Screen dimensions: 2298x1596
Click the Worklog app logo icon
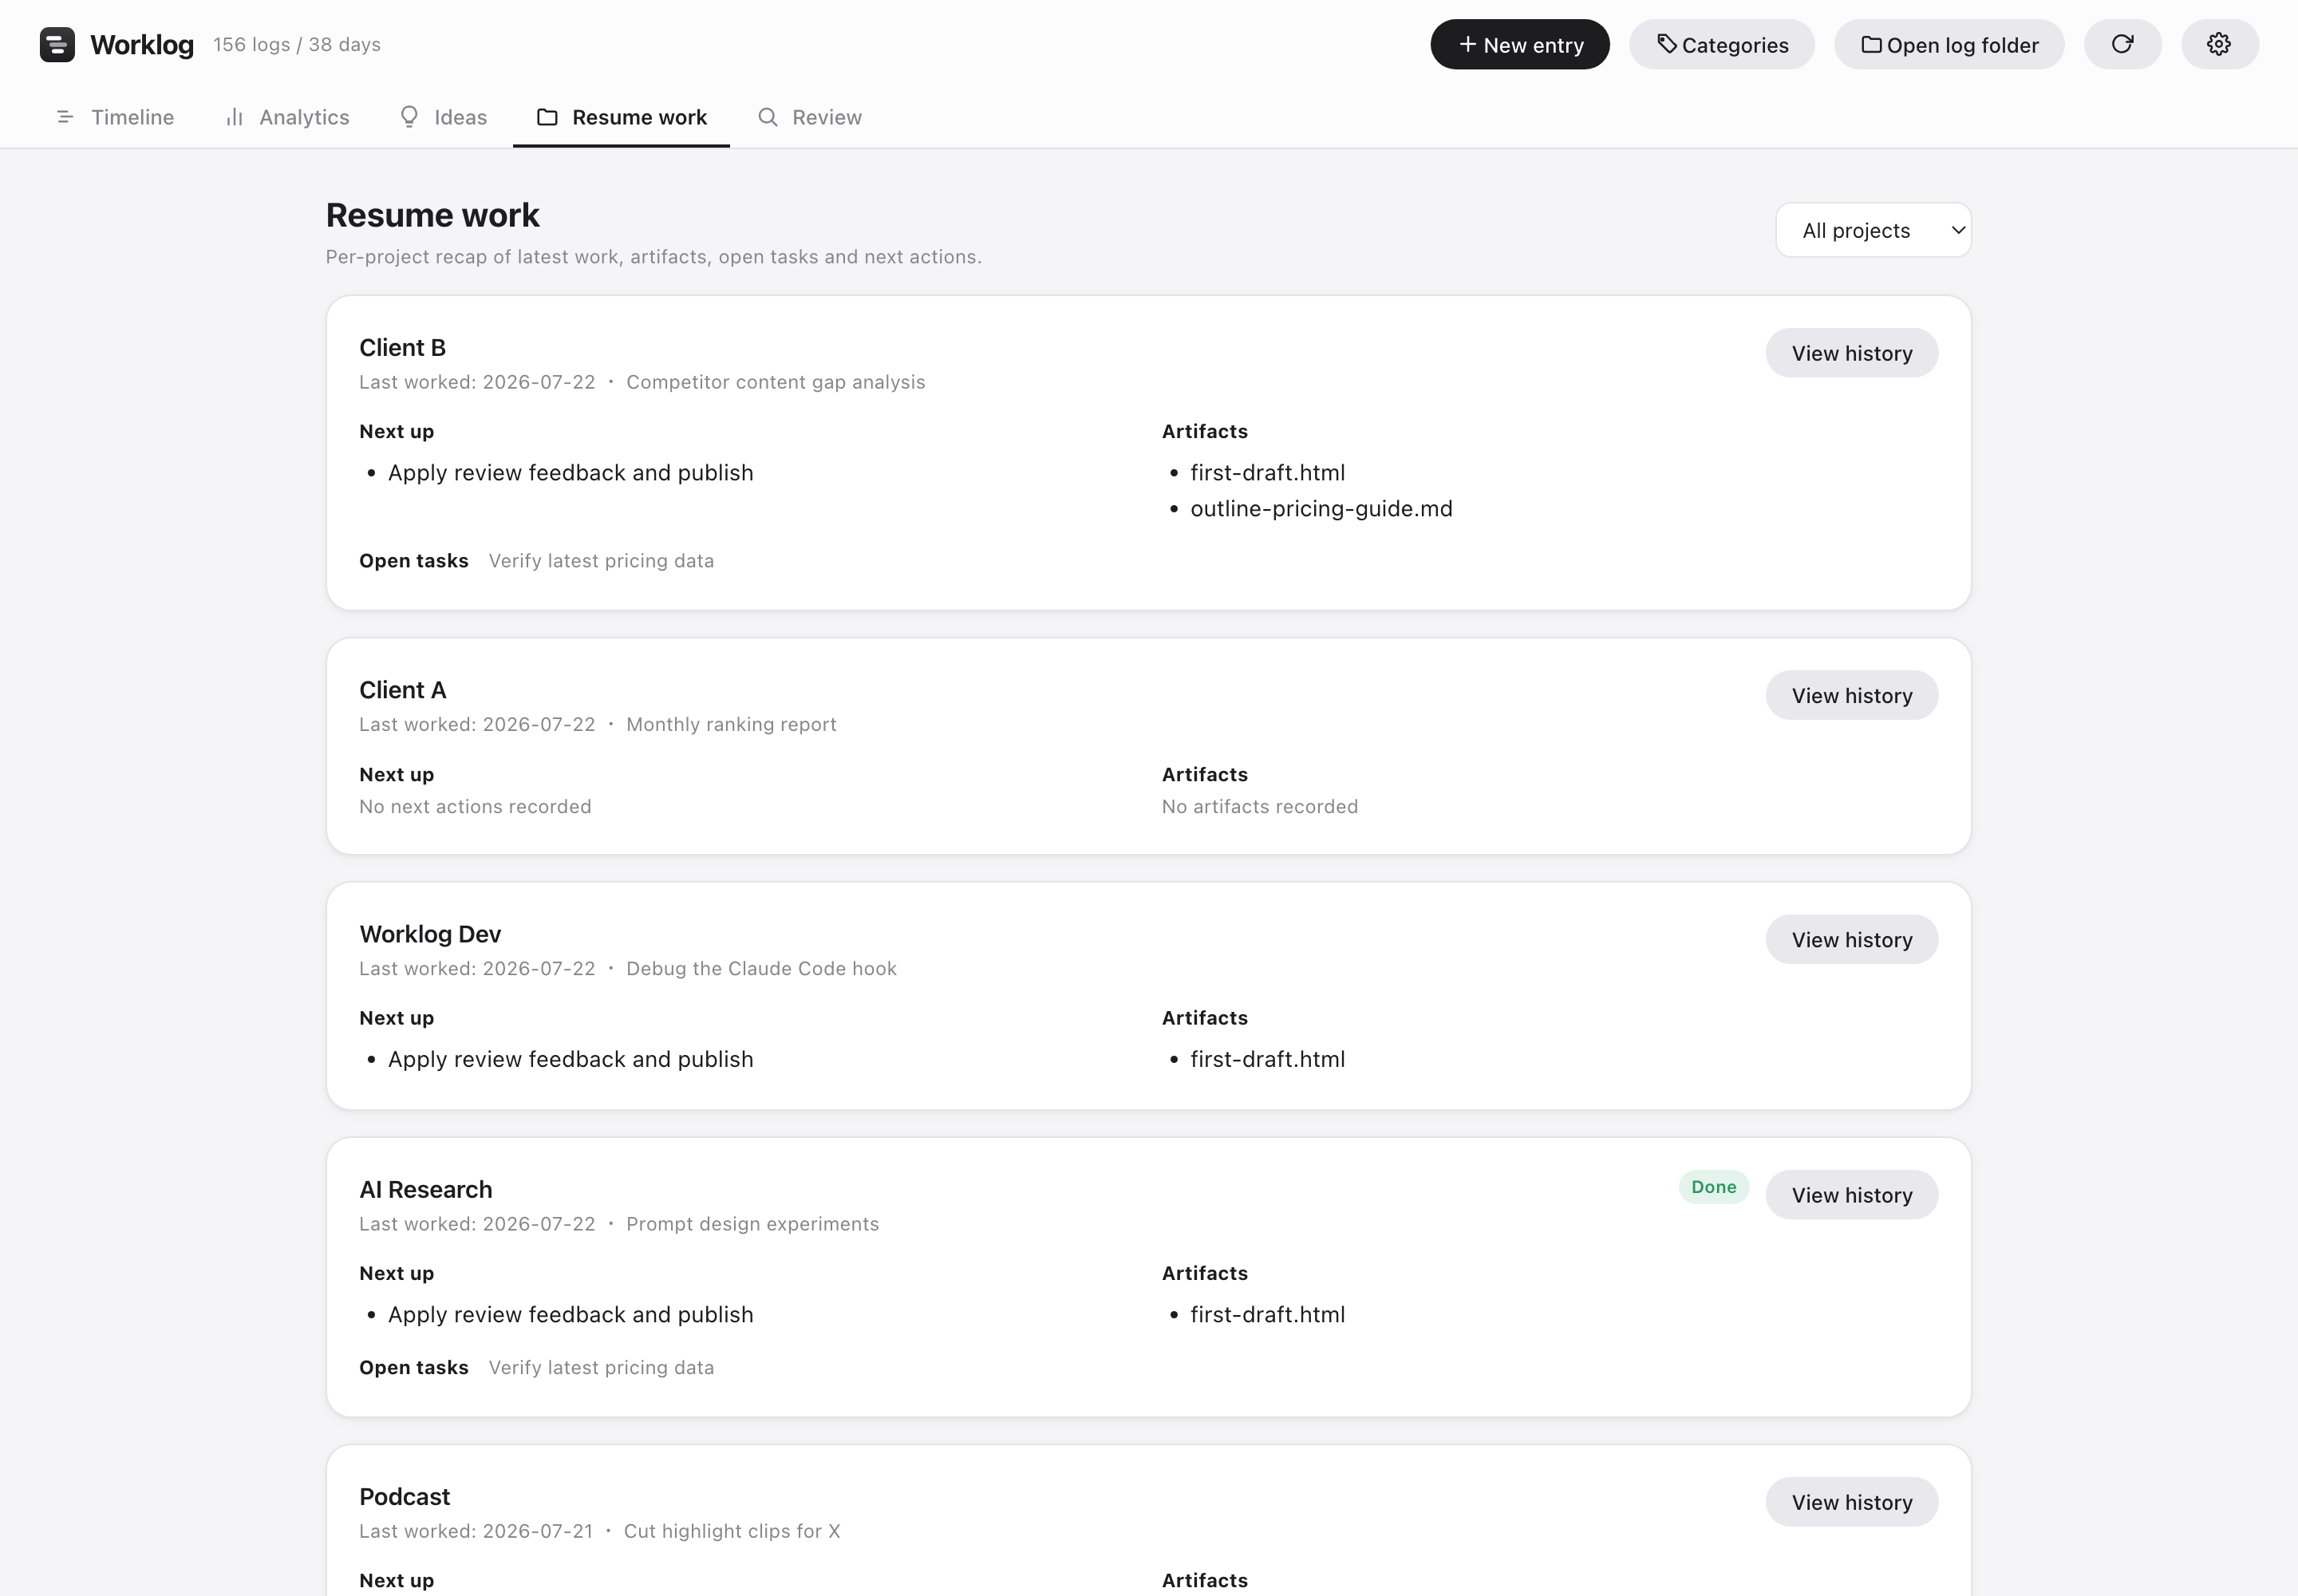(x=57, y=44)
